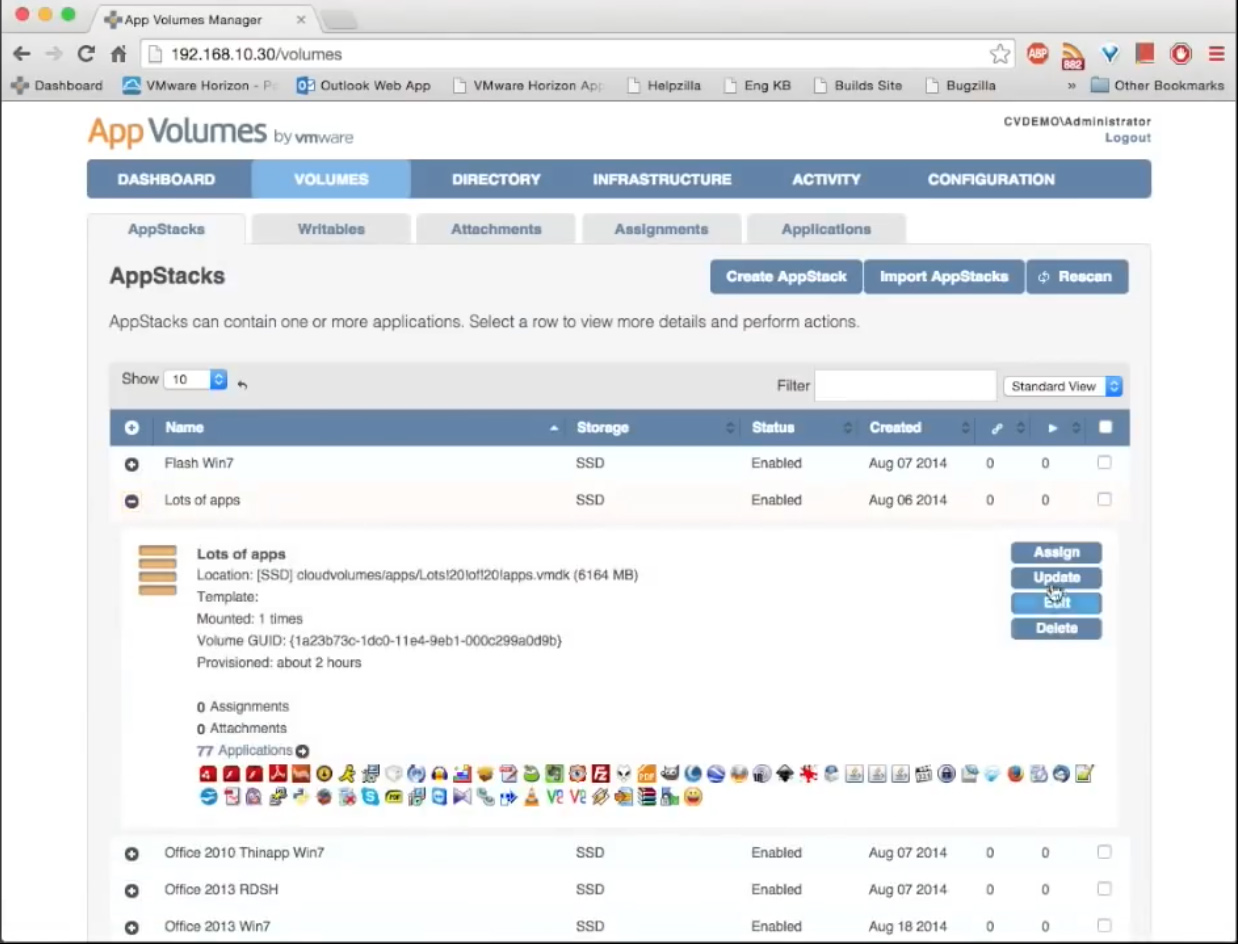The width and height of the screenshot is (1238, 944).
Task: Check the Flash Win7 row checkbox
Action: tap(1104, 463)
